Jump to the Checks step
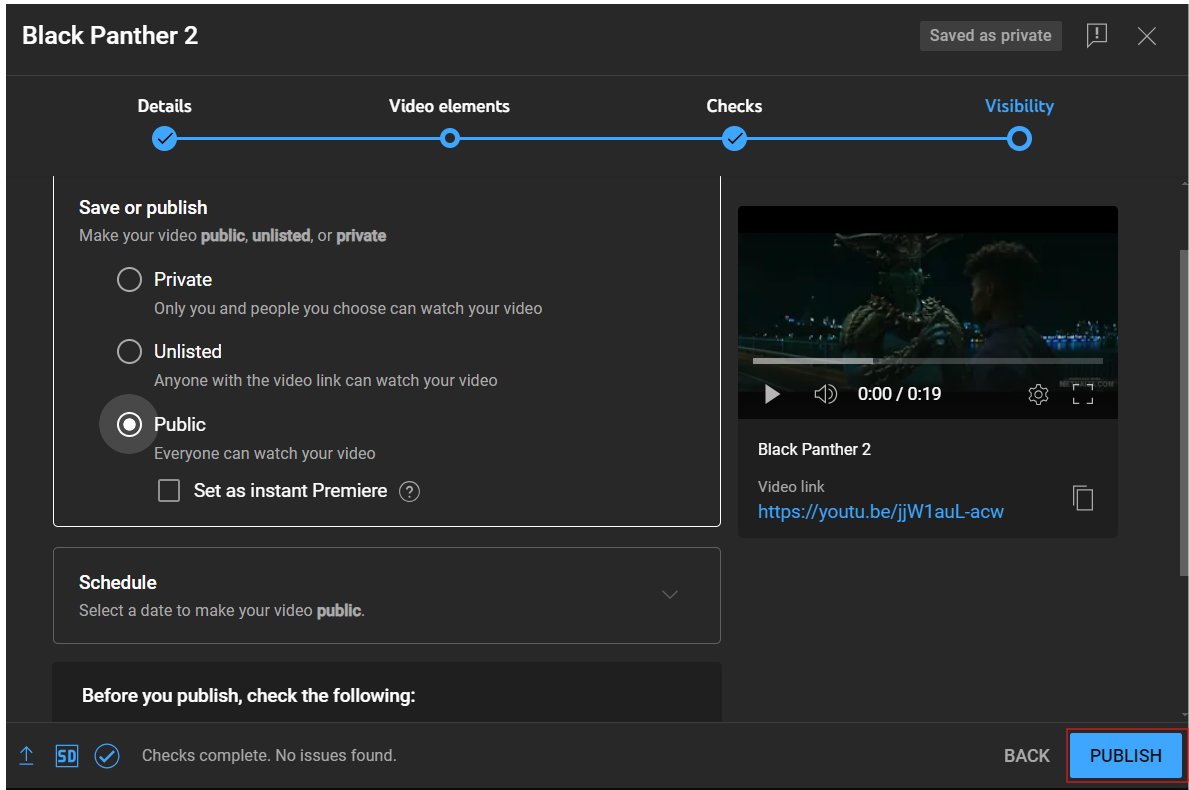Screen dimensions: 1189x790 point(735,138)
